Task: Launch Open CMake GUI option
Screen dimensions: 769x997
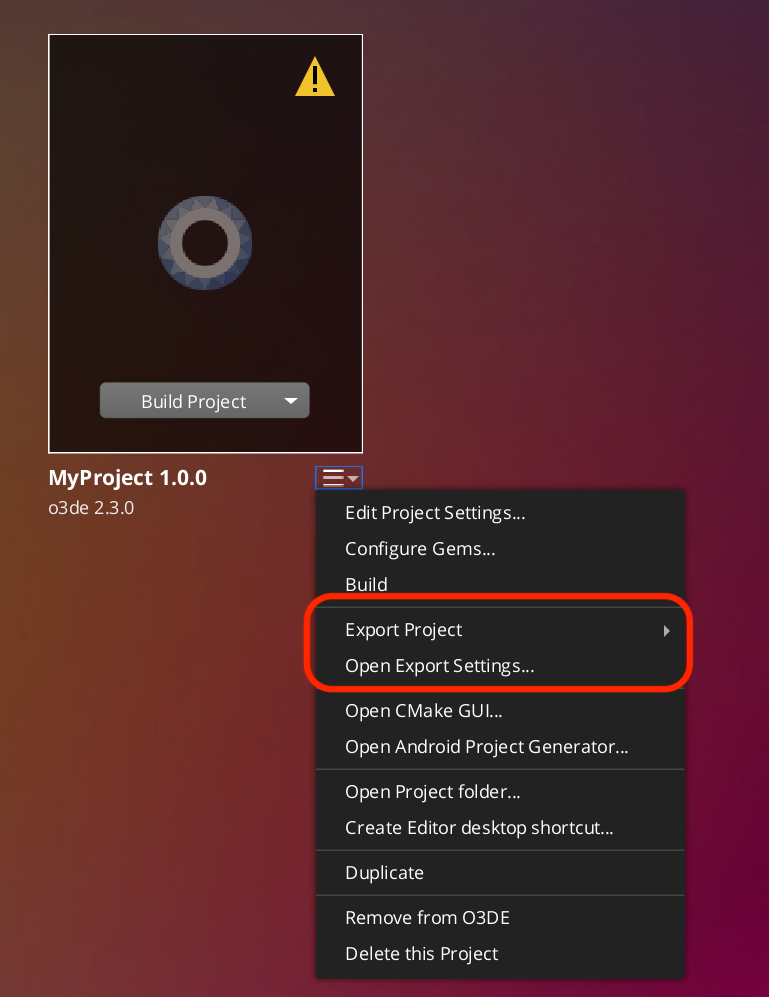Action: [423, 711]
